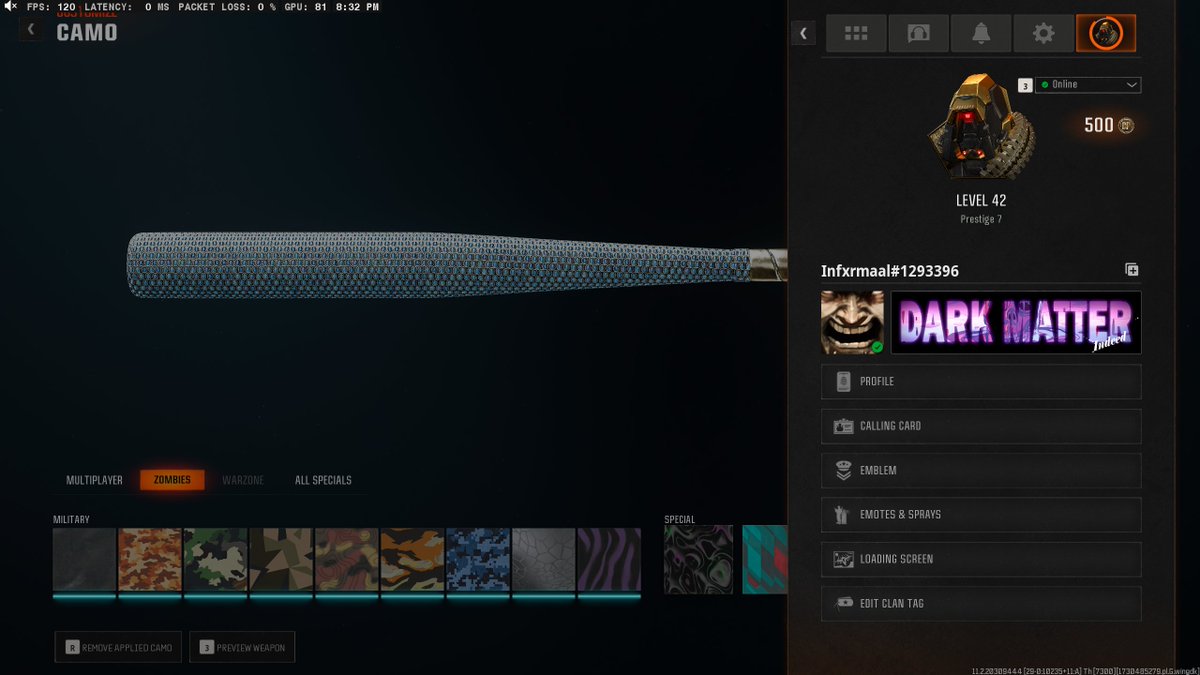Select the red-brown topographic camo swatch

point(347,560)
